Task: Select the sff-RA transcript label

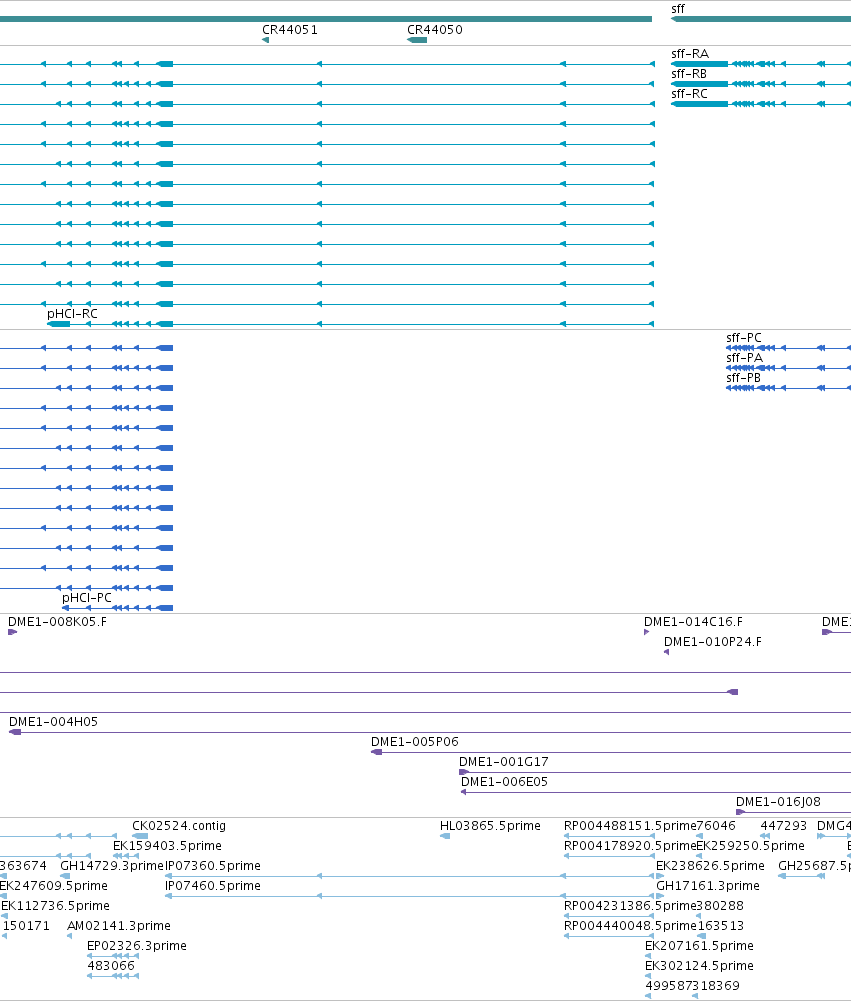Action: point(690,54)
